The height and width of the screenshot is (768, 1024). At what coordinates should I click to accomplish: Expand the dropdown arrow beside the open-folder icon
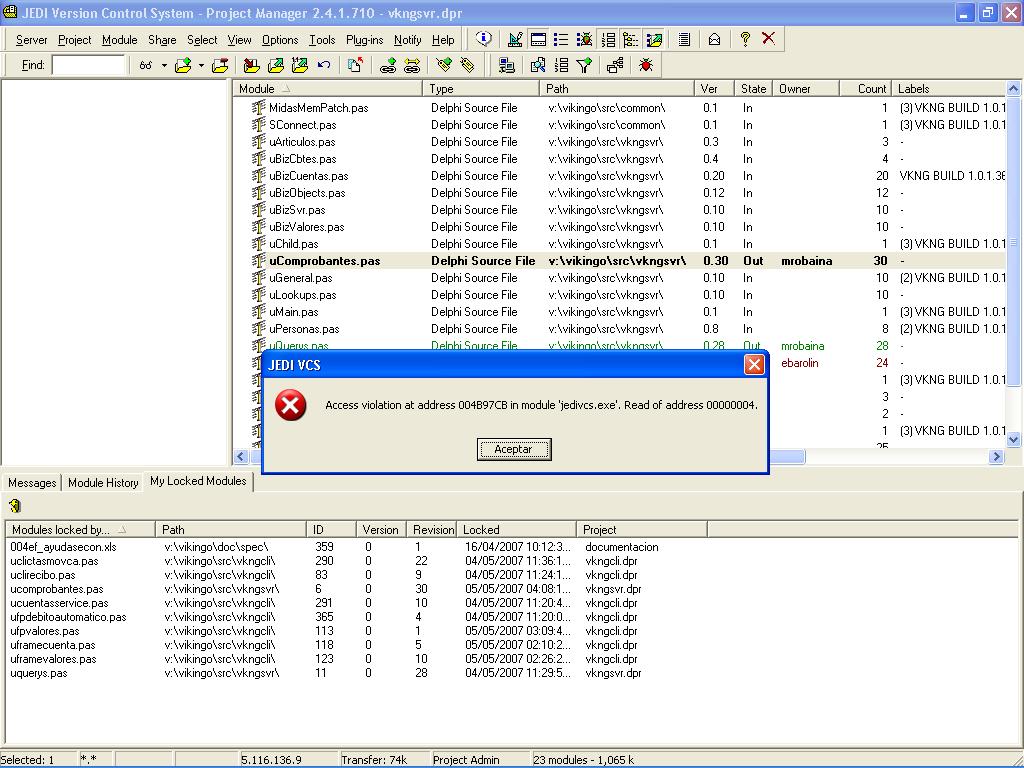(201, 65)
